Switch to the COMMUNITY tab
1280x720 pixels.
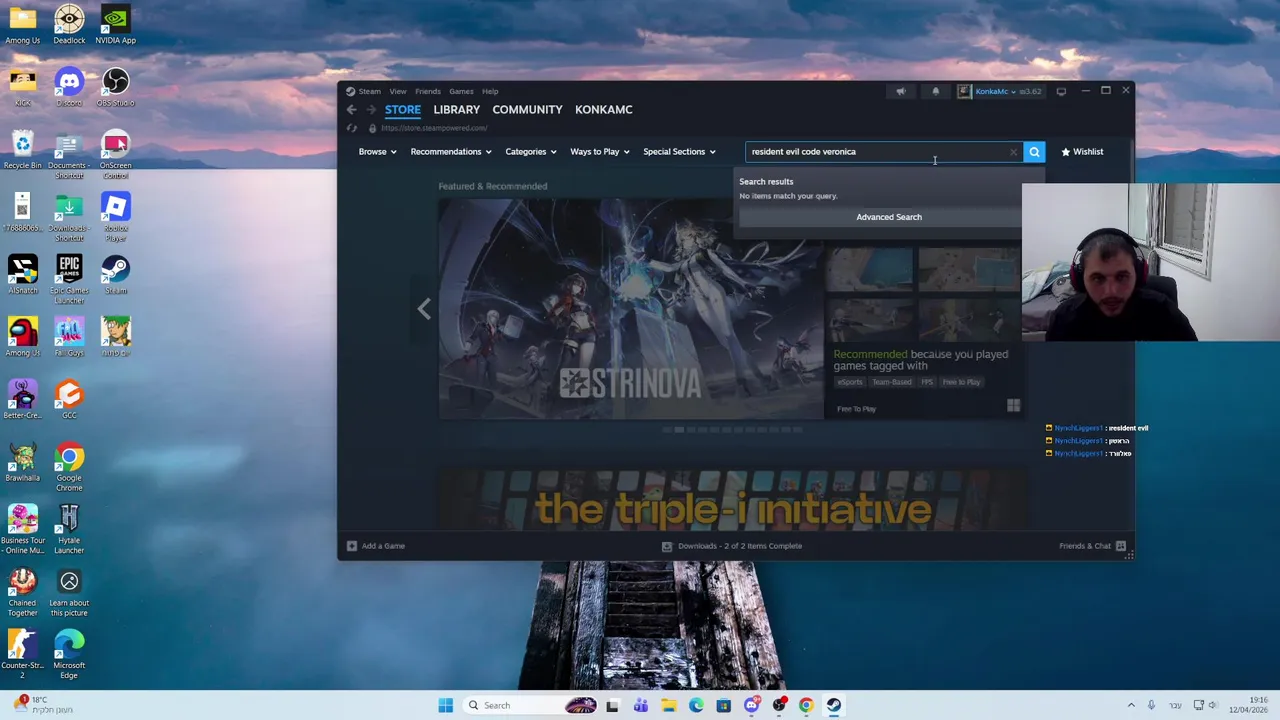[527, 110]
